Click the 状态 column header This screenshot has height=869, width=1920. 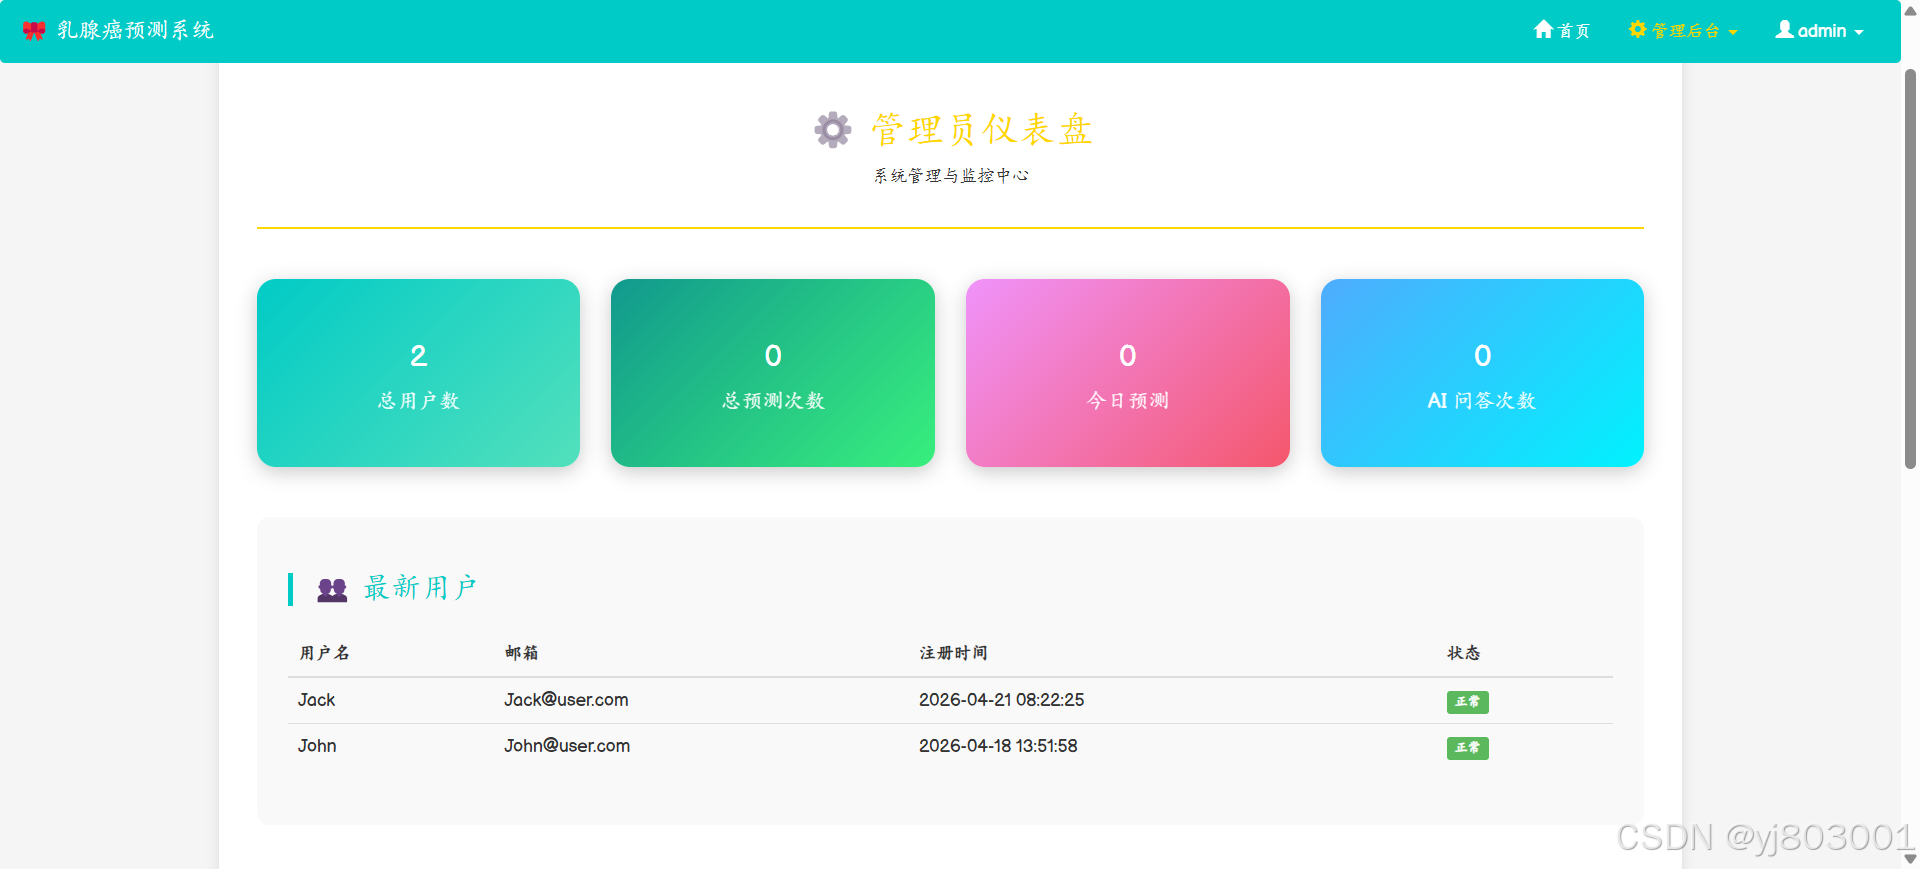point(1464,653)
